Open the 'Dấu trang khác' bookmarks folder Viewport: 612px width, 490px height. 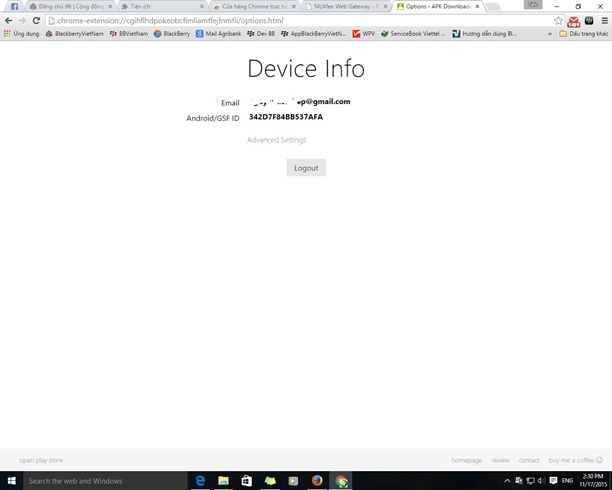584,33
